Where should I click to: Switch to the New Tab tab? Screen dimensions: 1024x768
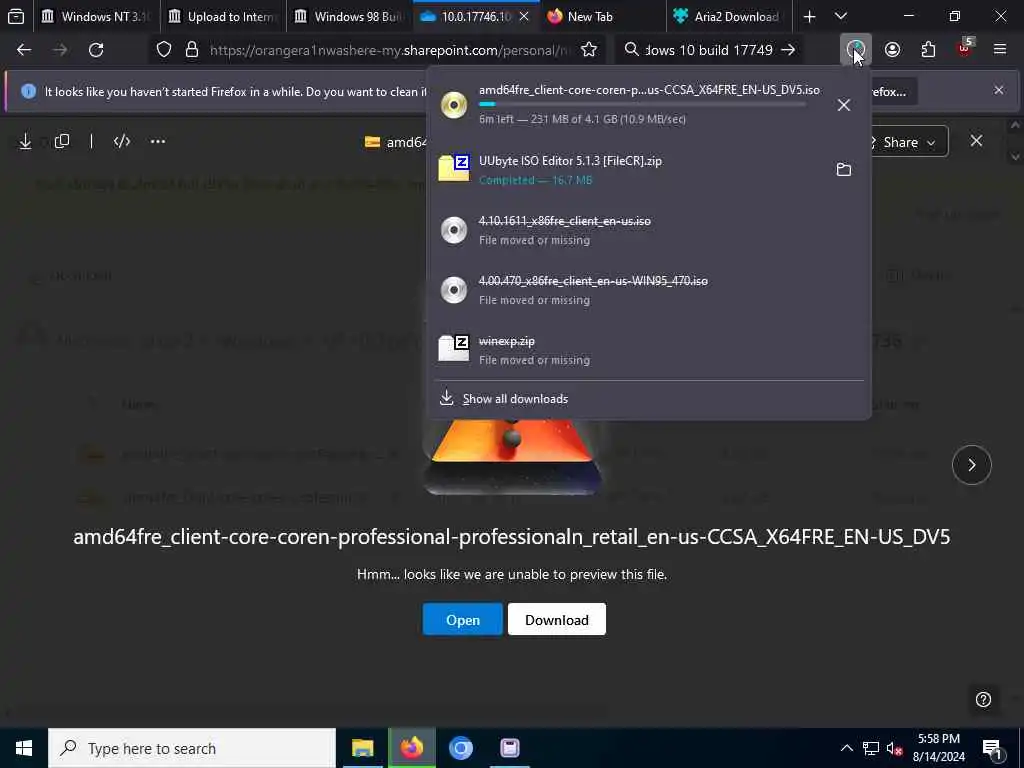[602, 16]
